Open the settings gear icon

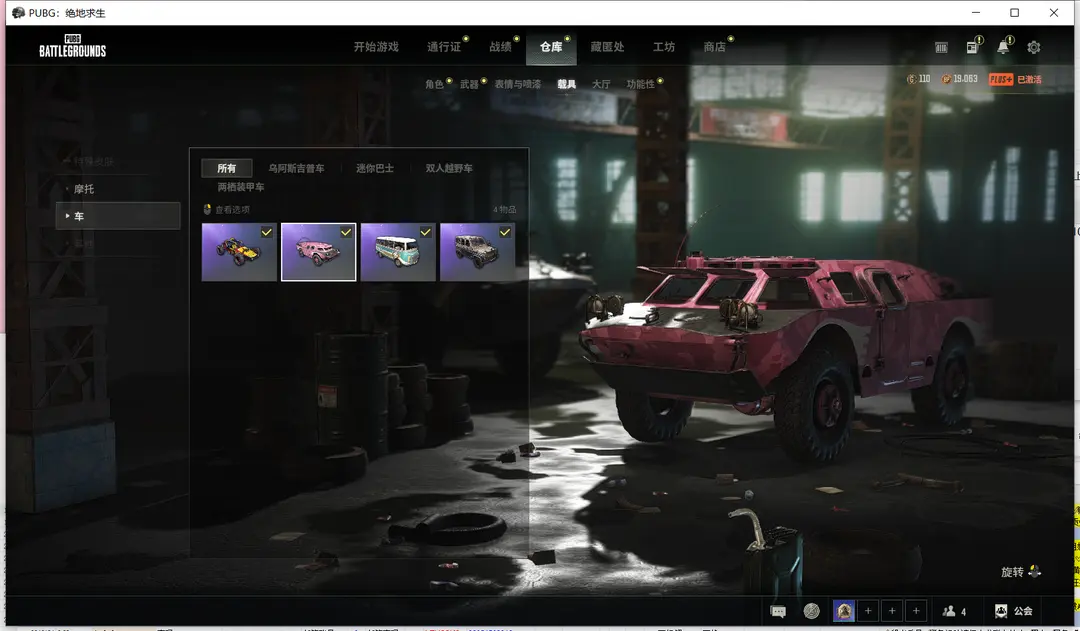pos(1033,47)
